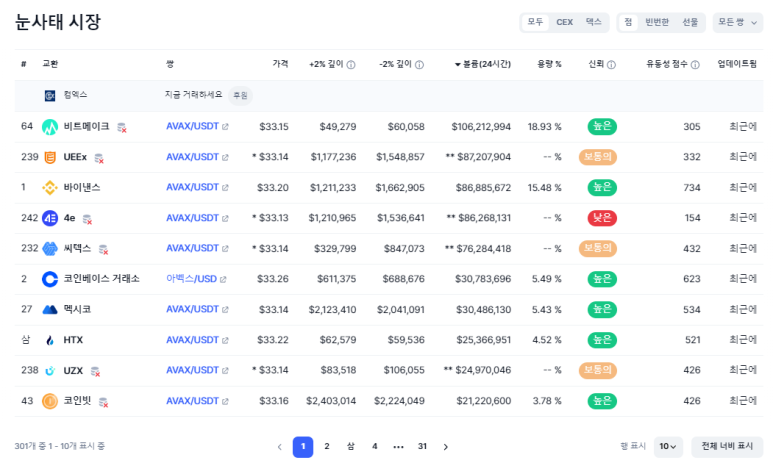Click the 코인빗 exchange logo icon

pos(50,401)
